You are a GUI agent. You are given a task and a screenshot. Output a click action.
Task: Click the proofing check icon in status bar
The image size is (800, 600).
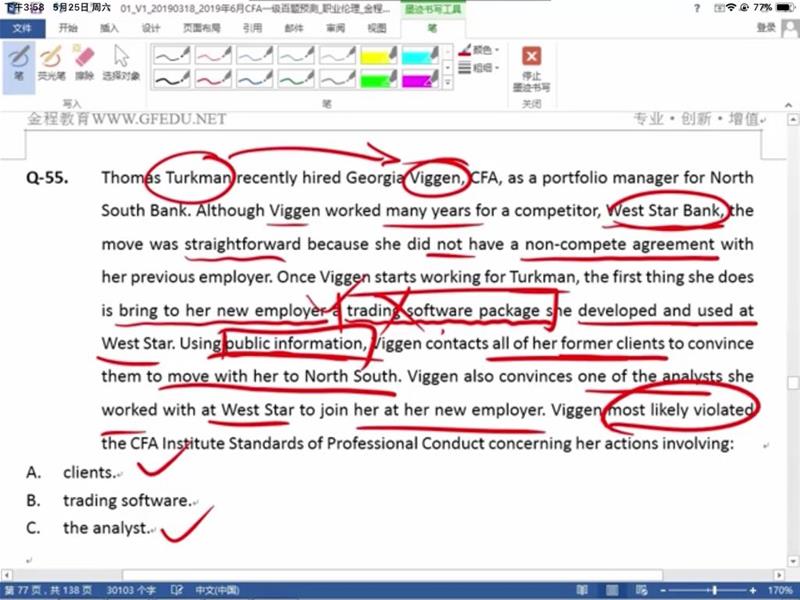pyautogui.click(x=177, y=590)
